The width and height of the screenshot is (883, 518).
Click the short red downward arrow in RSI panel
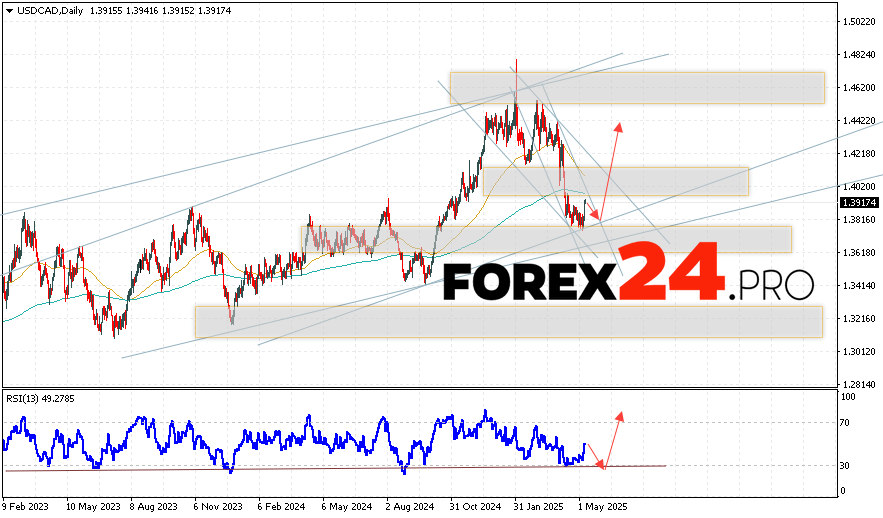coord(595,455)
